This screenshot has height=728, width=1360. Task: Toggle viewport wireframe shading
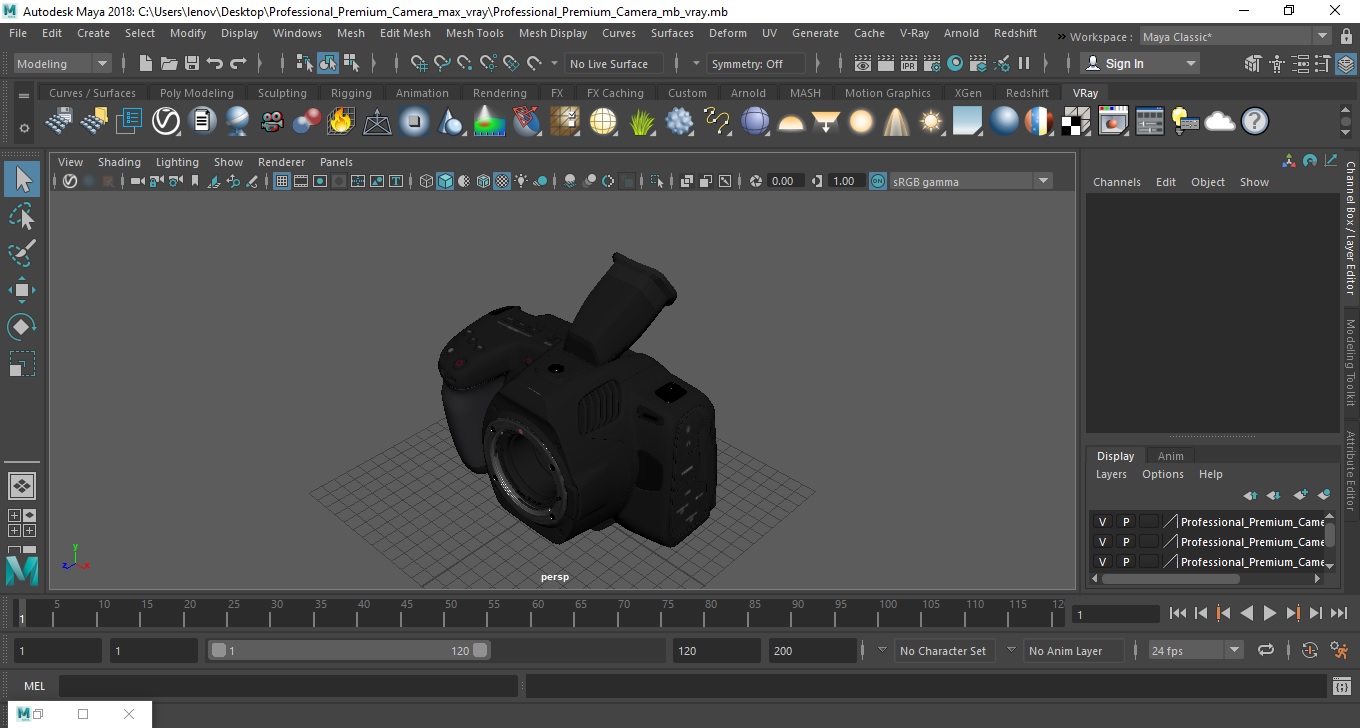pos(427,181)
